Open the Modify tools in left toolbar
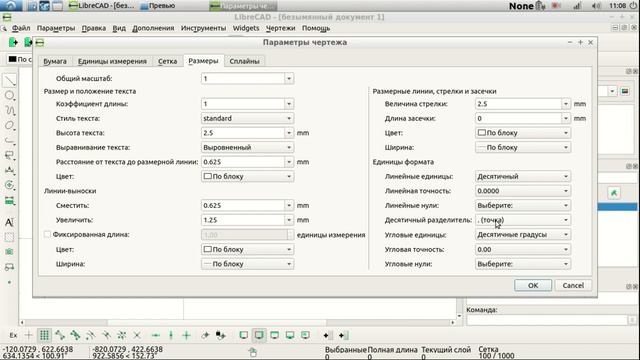Viewport: 640px width, 360px height. (x=9, y=185)
